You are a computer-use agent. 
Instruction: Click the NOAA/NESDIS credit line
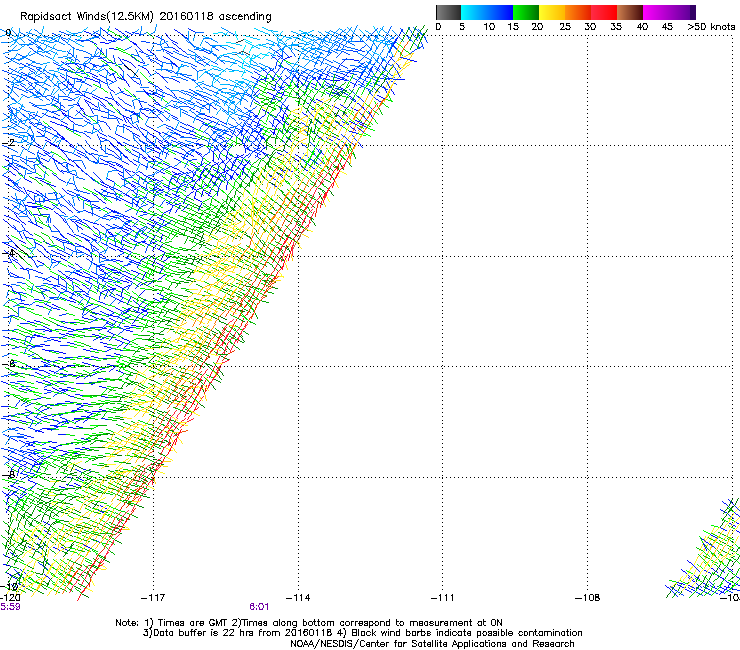pos(432,644)
